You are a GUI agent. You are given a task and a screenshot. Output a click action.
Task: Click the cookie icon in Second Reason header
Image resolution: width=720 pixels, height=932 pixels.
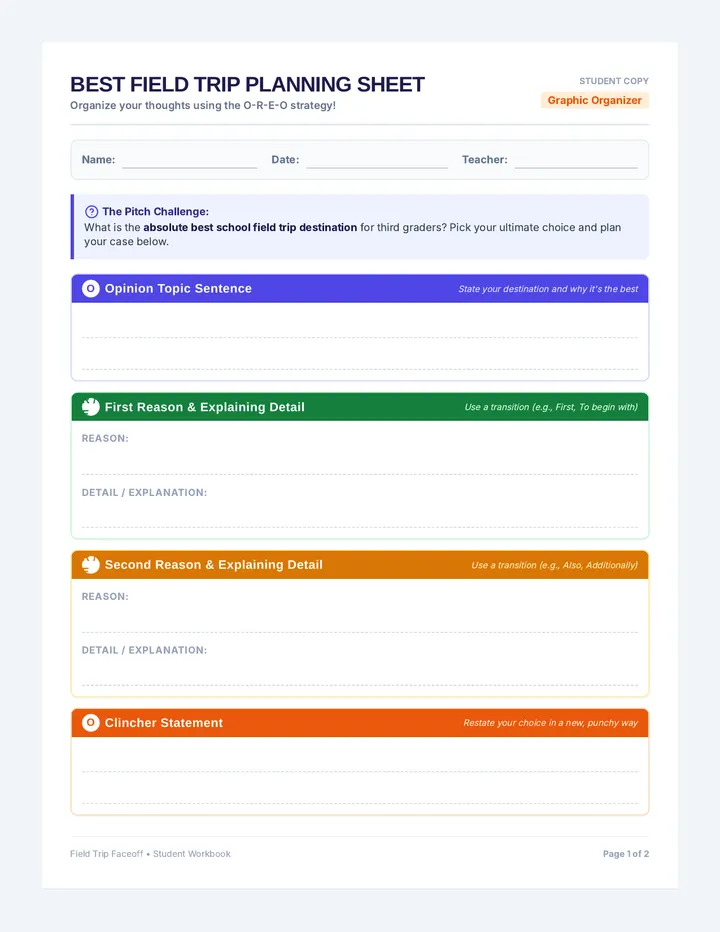(90, 565)
